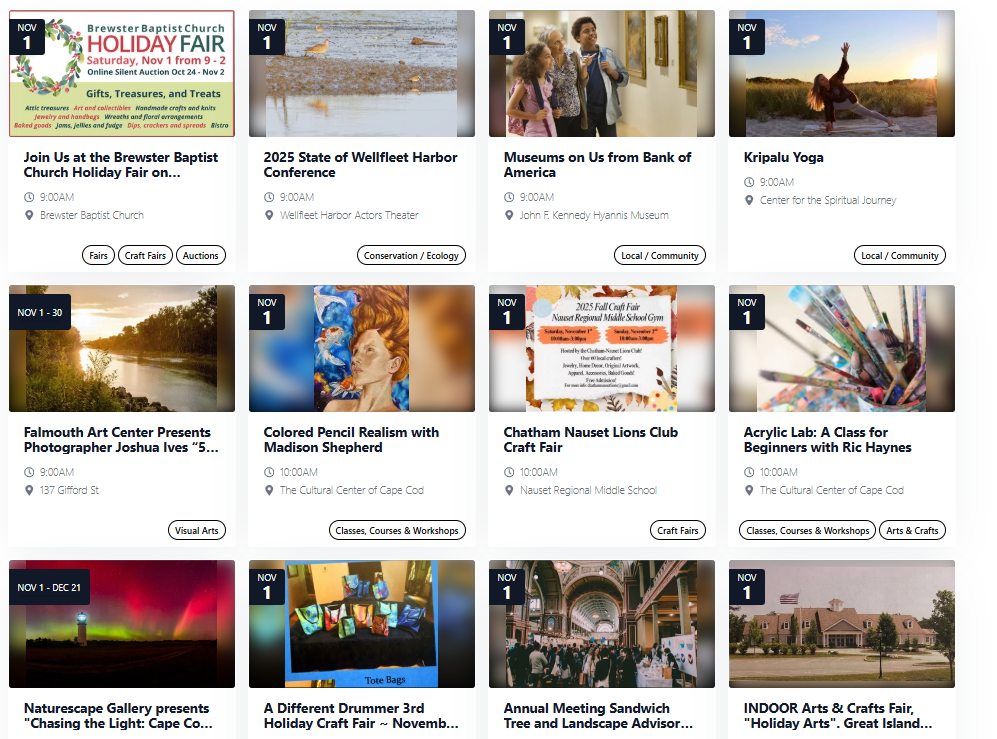Select the Conservation / Ecology tag
The height and width of the screenshot is (739, 997).
[411, 255]
